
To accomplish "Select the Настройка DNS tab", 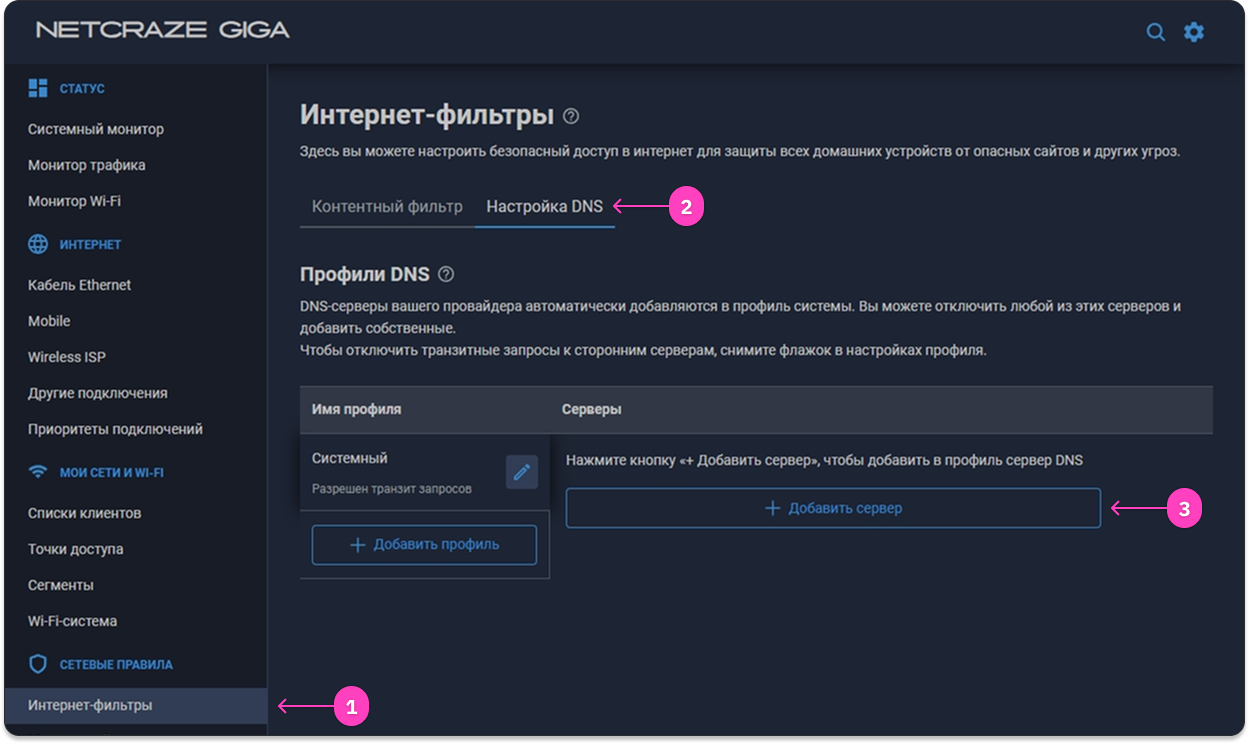I will (x=544, y=207).
